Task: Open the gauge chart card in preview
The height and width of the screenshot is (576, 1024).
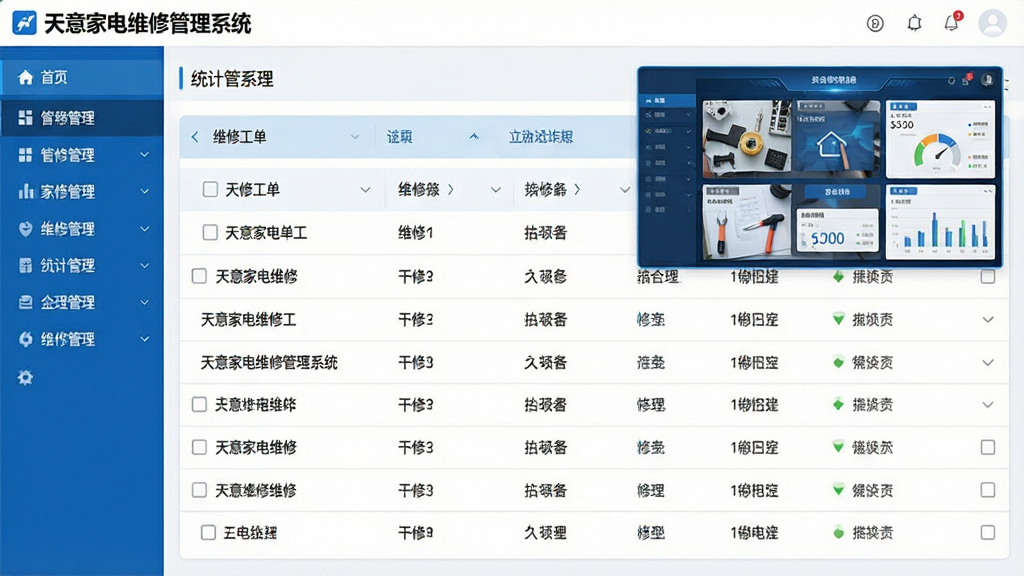Action: click(940, 139)
